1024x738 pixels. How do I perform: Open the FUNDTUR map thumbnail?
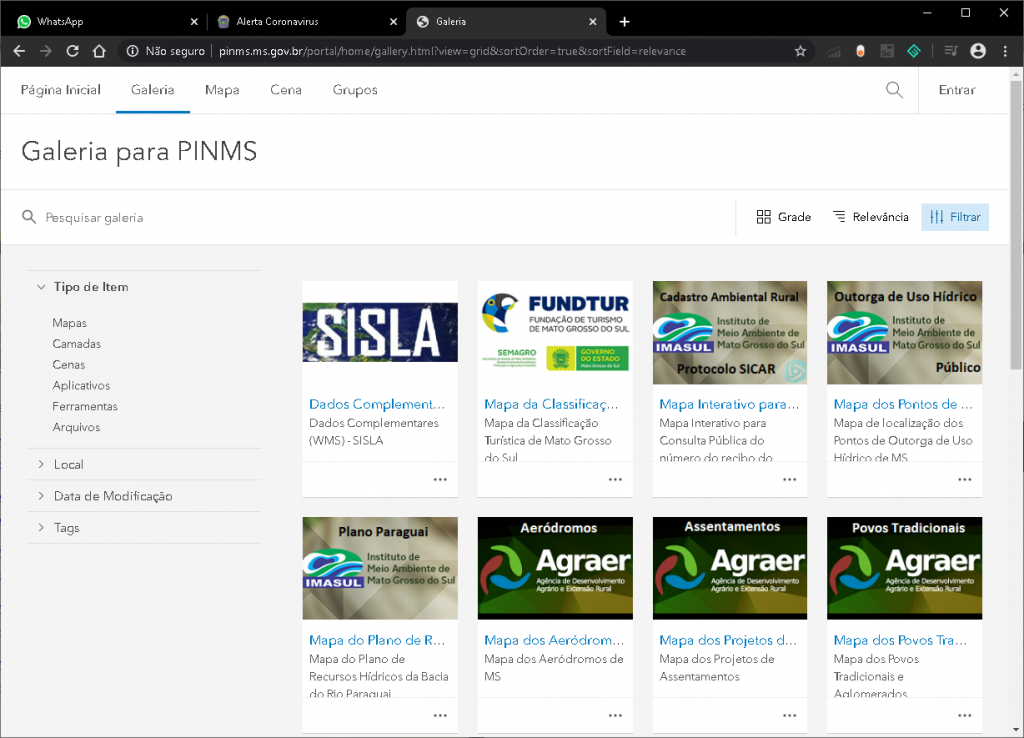click(x=555, y=332)
